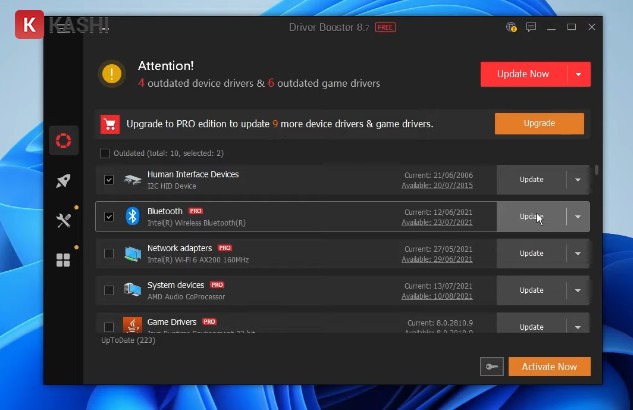The height and width of the screenshot is (410, 633).
Task: Open the Tools wrench section
Action: 63,221
